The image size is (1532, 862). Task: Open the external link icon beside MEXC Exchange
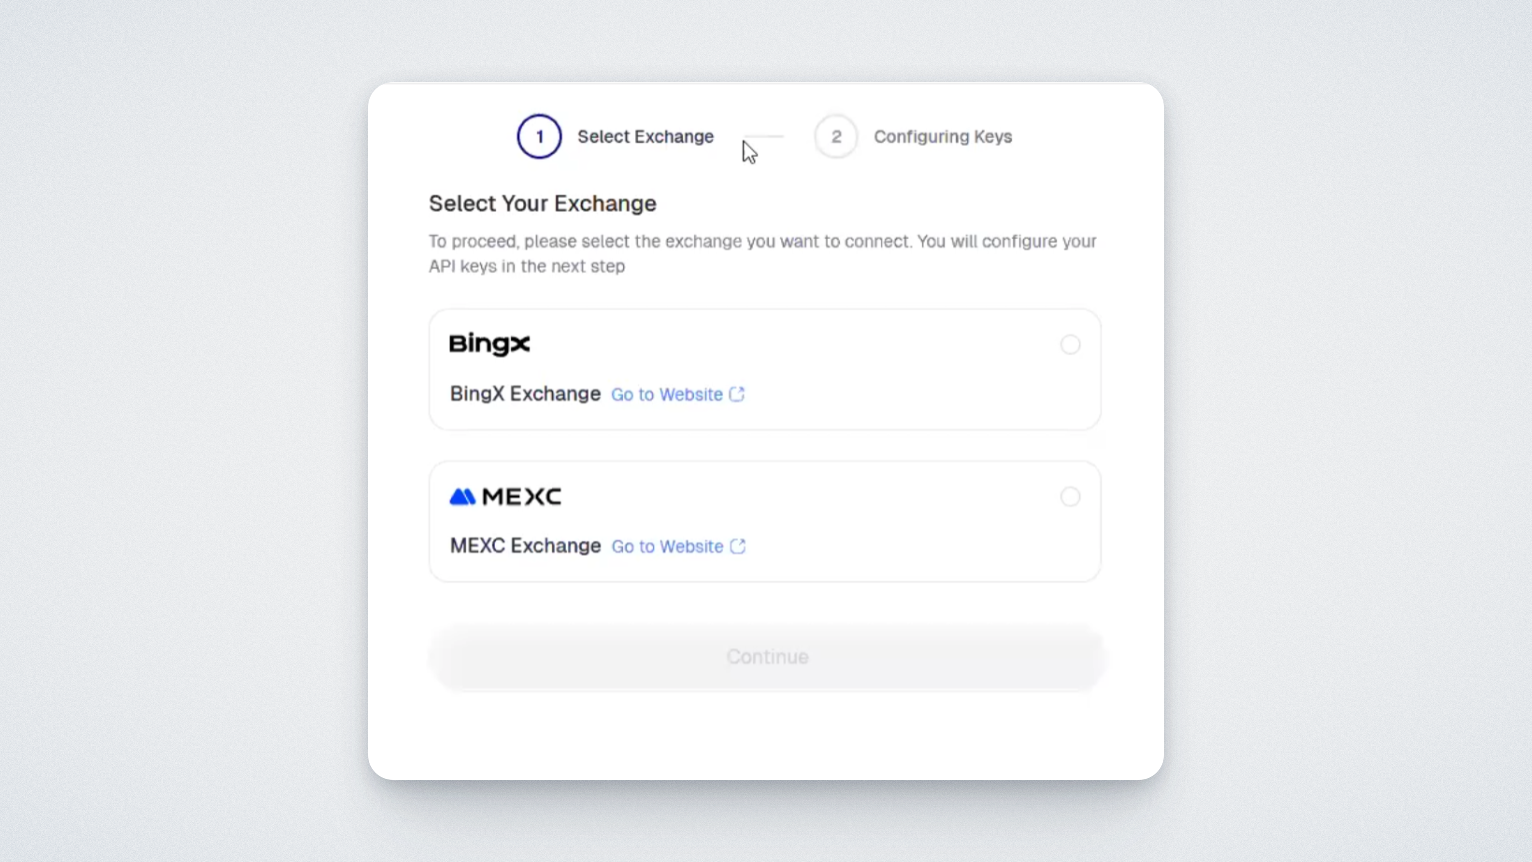point(738,546)
